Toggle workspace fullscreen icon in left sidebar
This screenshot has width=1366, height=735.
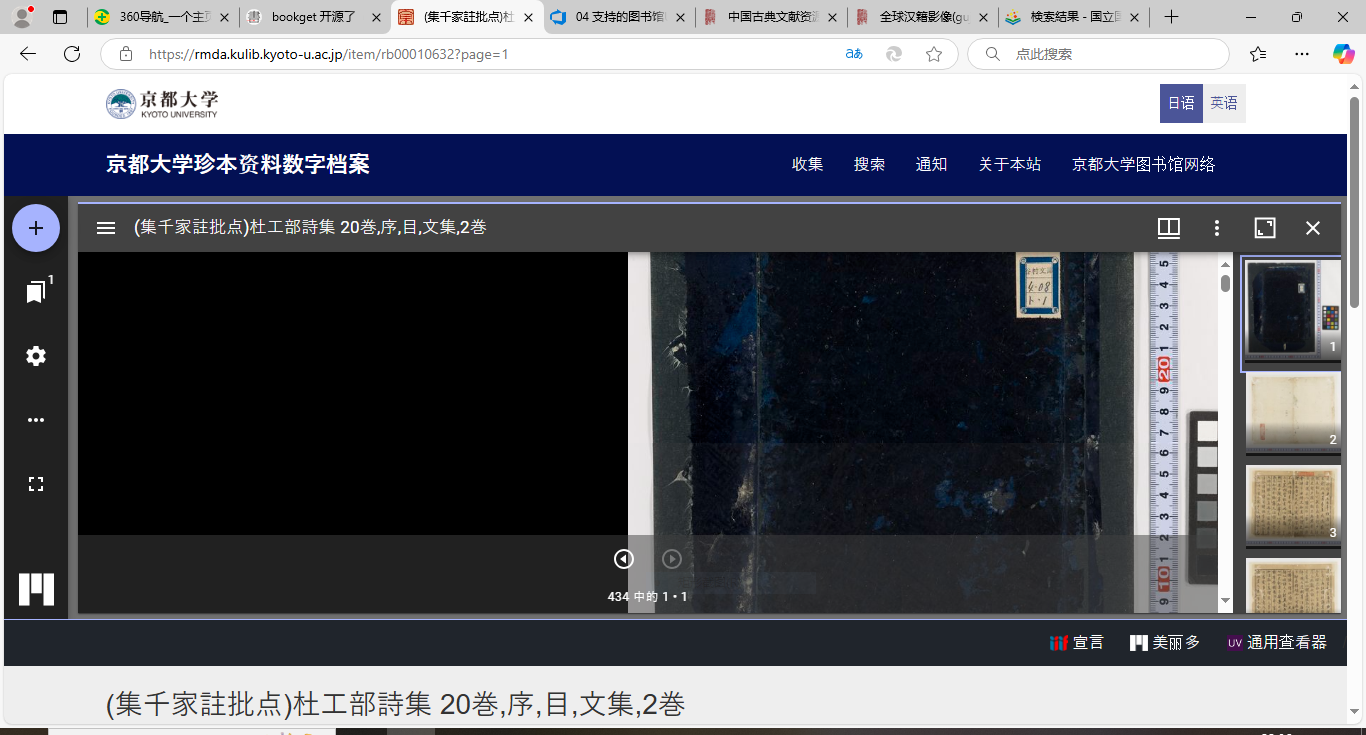click(x=36, y=484)
